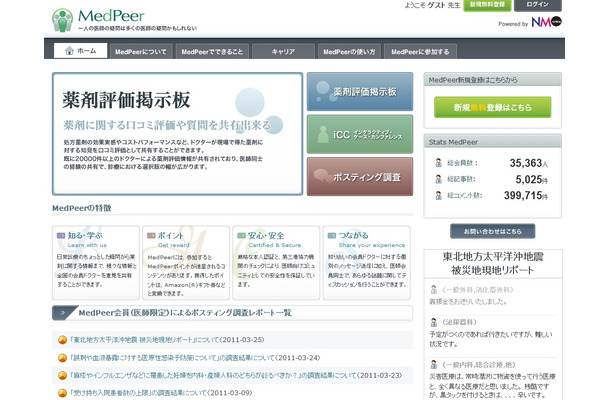
Task: Click doctor icon beside 一般外科,消化器外科 comment
Action: [434, 289]
